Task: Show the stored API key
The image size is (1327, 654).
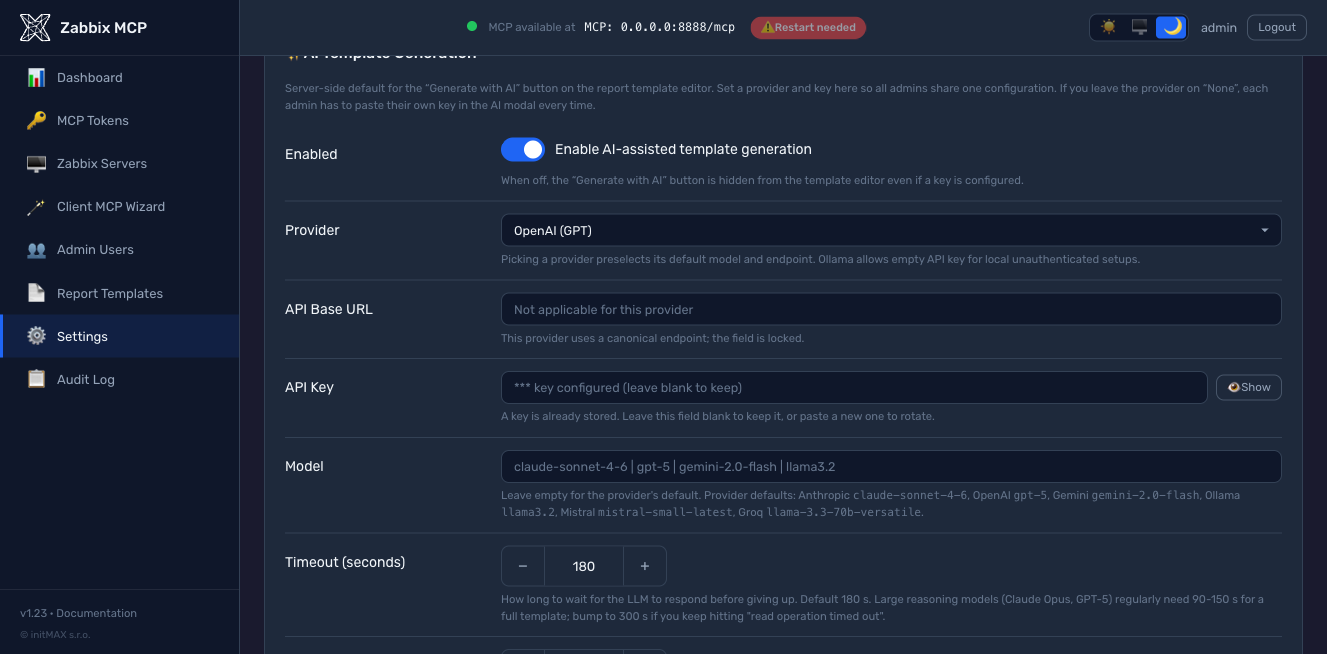Action: click(1249, 387)
